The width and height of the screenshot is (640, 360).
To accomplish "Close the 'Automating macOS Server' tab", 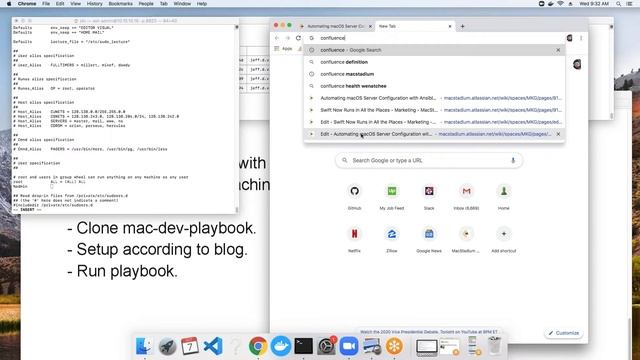I will (370, 26).
